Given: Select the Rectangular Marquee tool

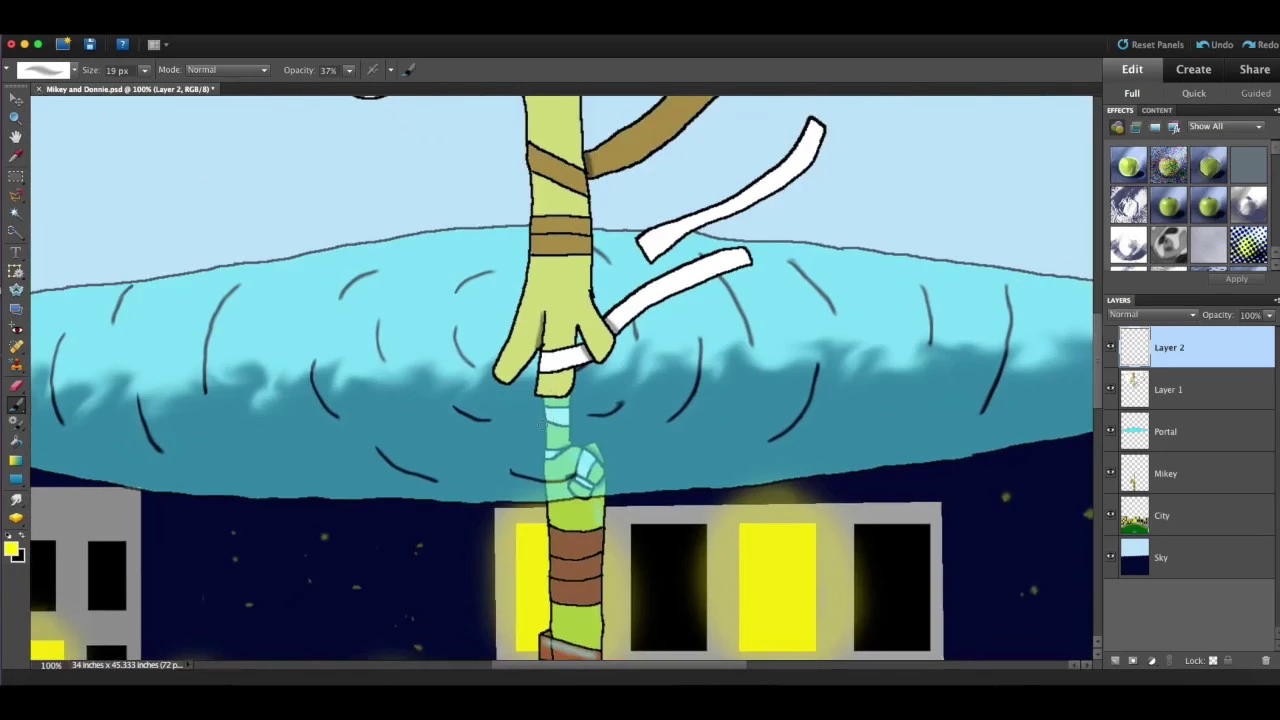Looking at the screenshot, I should [16, 177].
